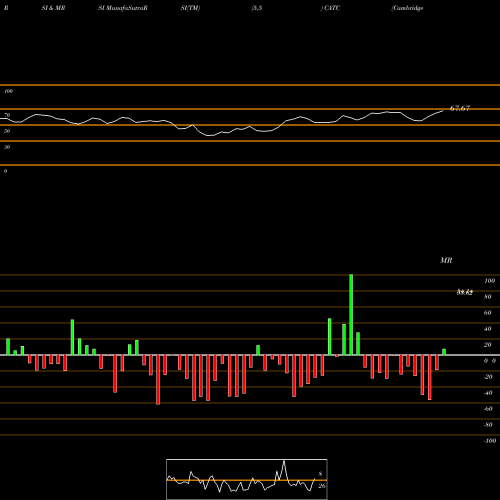
Task: Click the RSI axis label 30
Action: [x=7, y=147]
